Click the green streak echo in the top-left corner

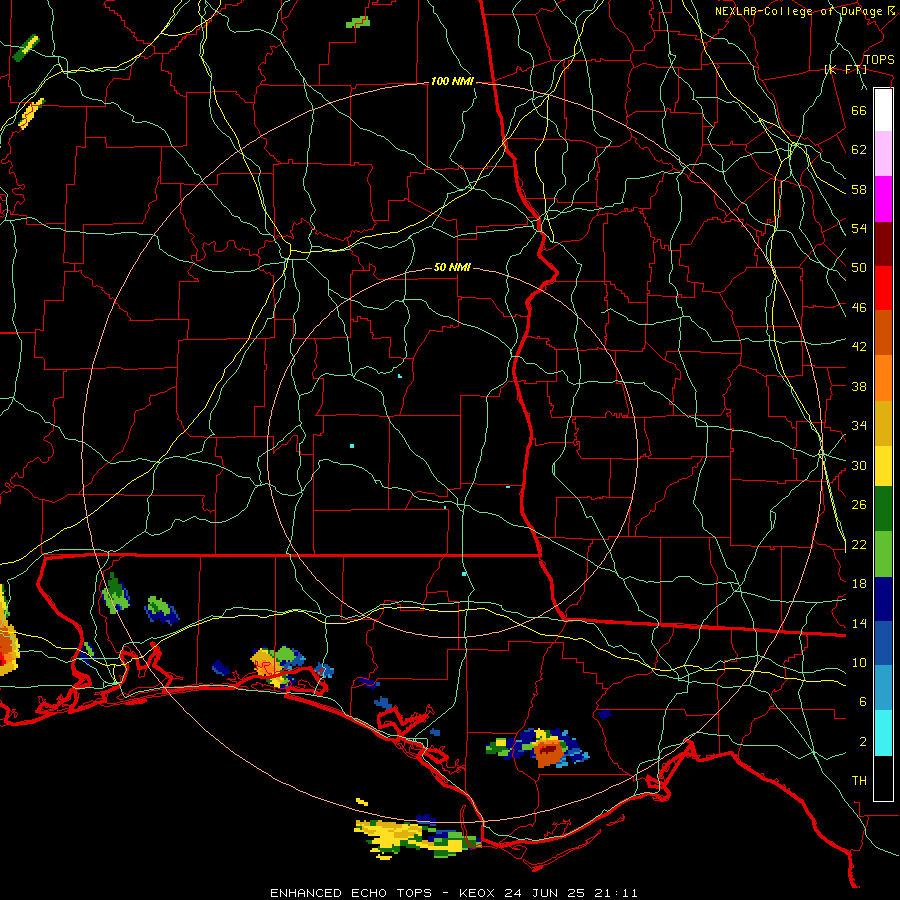[26, 49]
